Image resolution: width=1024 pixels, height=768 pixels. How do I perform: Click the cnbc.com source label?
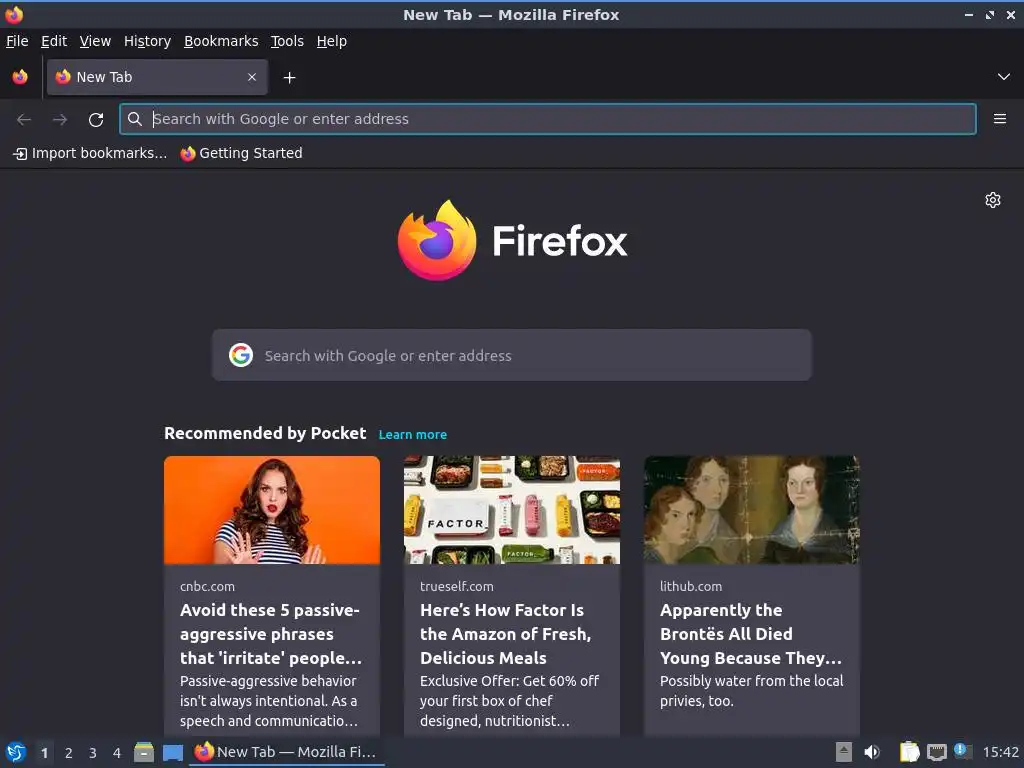coord(207,586)
